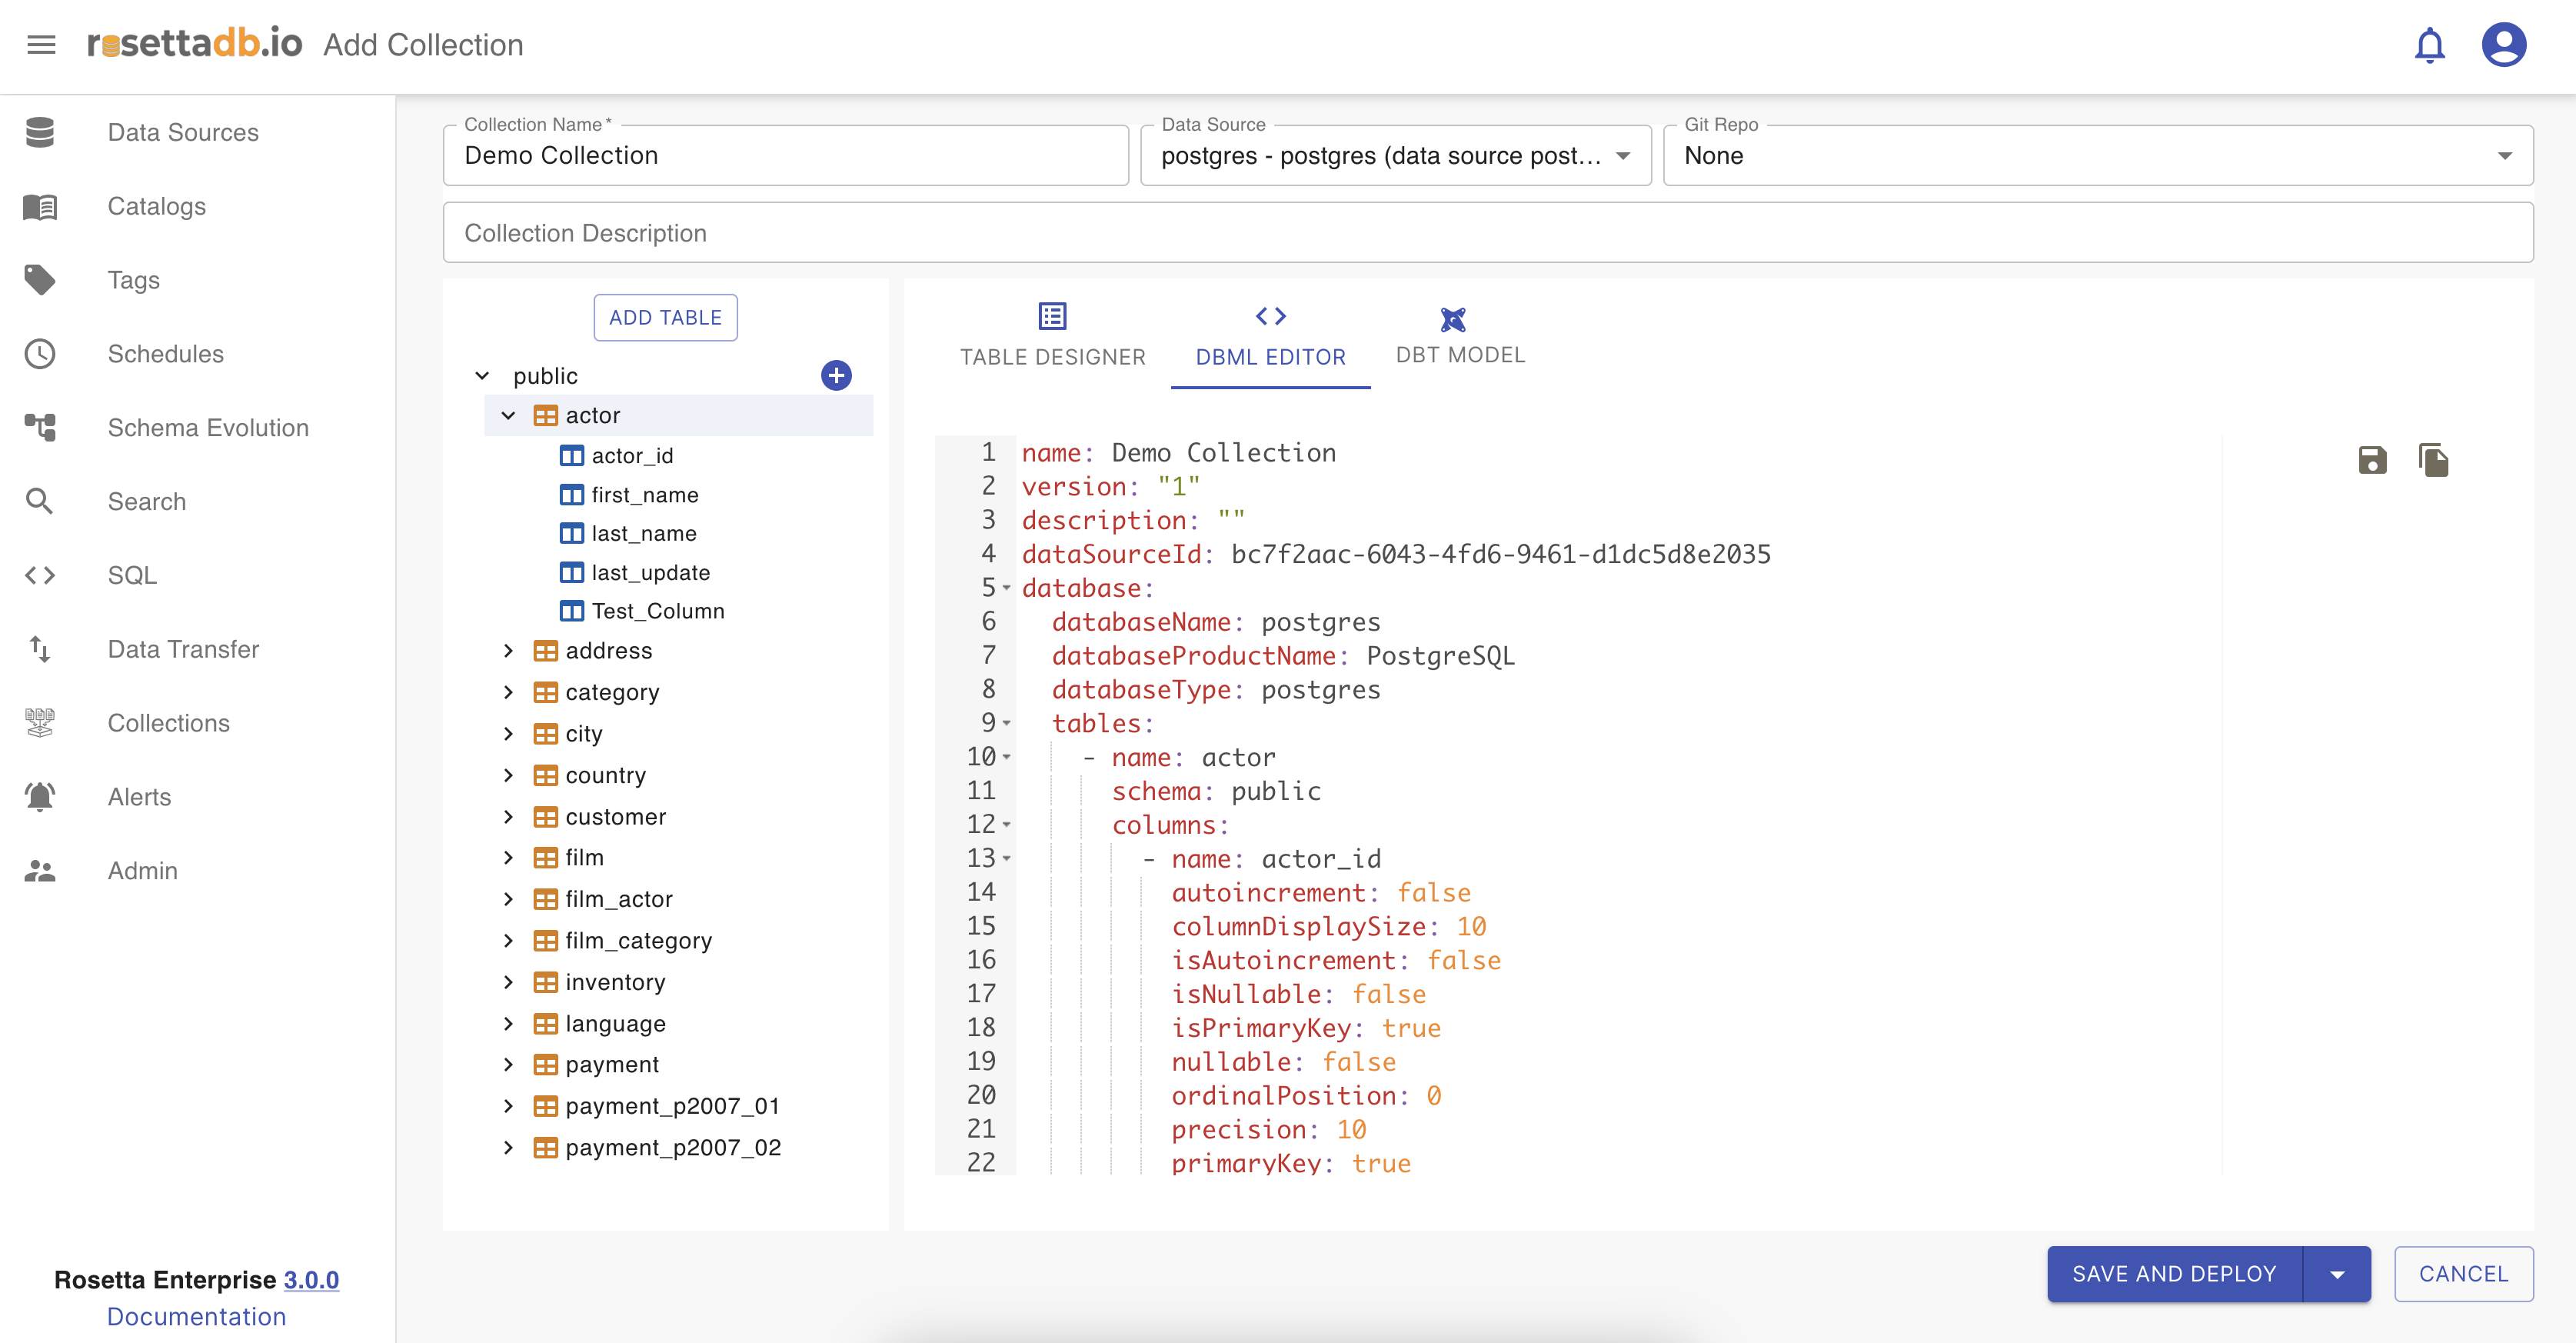
Task: Click the save icon in DBML editor
Action: point(2372,460)
